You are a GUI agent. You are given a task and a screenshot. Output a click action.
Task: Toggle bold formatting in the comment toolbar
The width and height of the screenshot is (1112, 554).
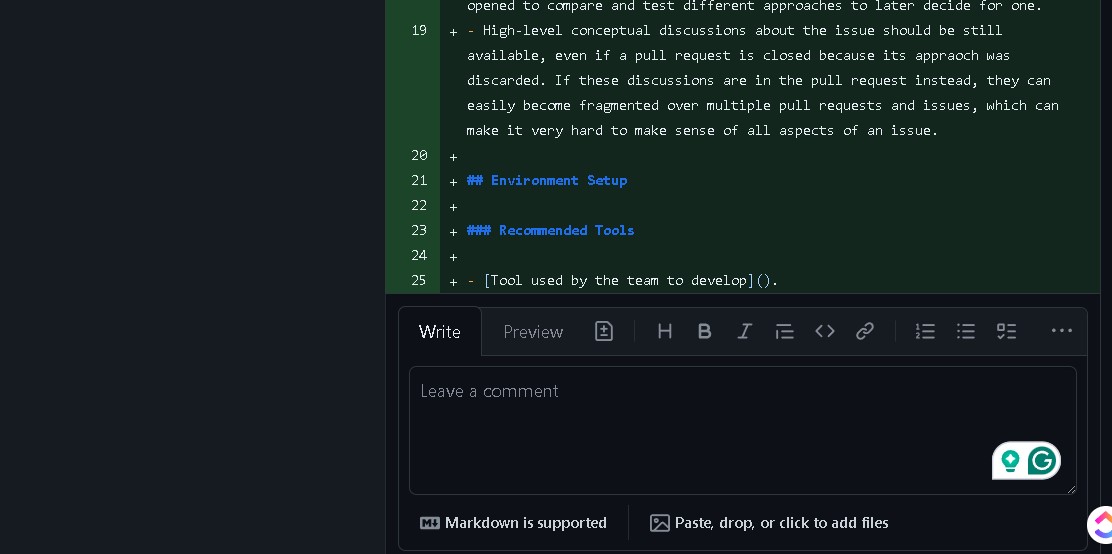(704, 331)
